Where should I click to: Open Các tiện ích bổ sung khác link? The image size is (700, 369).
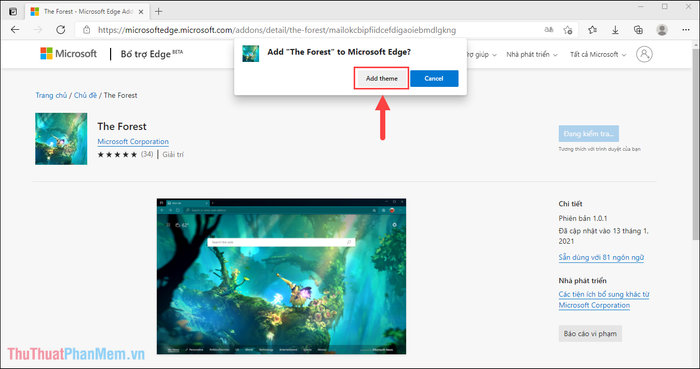coord(604,300)
